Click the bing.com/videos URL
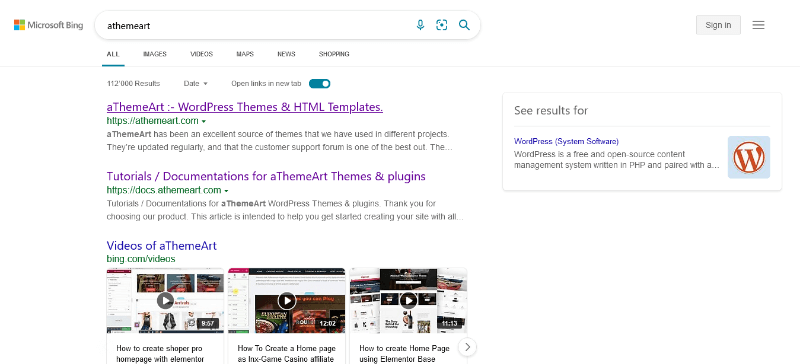Image resolution: width=800 pixels, height=364 pixels. (141, 259)
